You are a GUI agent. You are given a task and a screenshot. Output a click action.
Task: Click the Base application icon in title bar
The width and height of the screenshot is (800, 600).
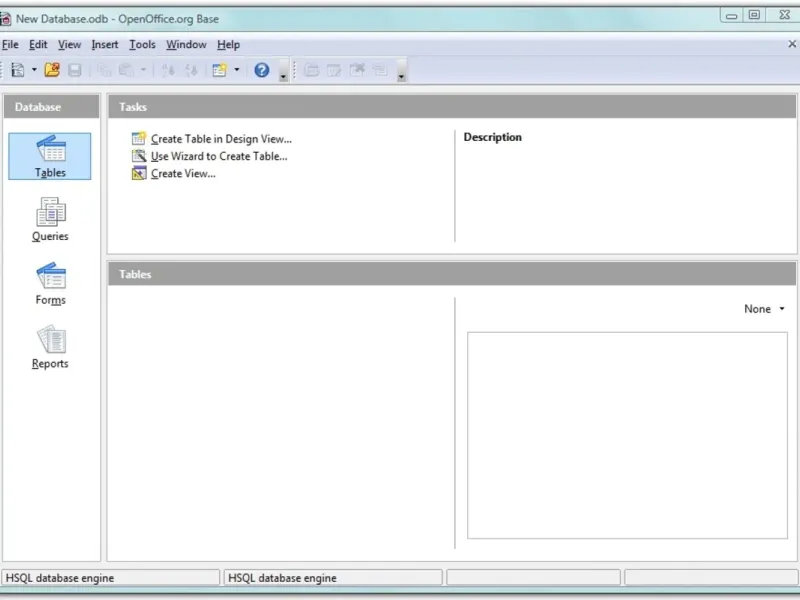pos(5,19)
